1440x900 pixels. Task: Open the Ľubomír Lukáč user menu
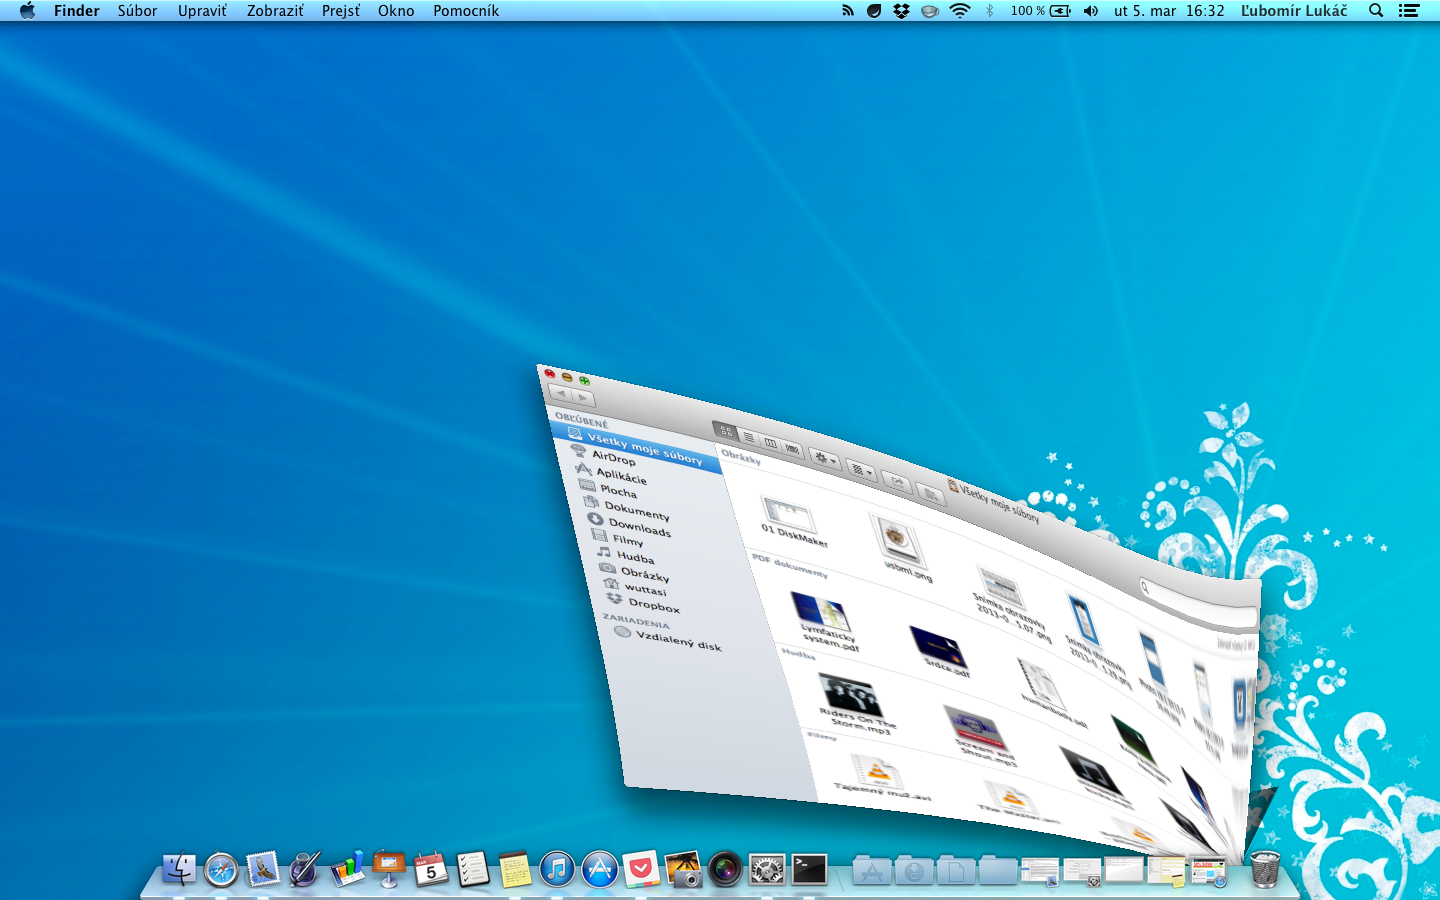1294,11
